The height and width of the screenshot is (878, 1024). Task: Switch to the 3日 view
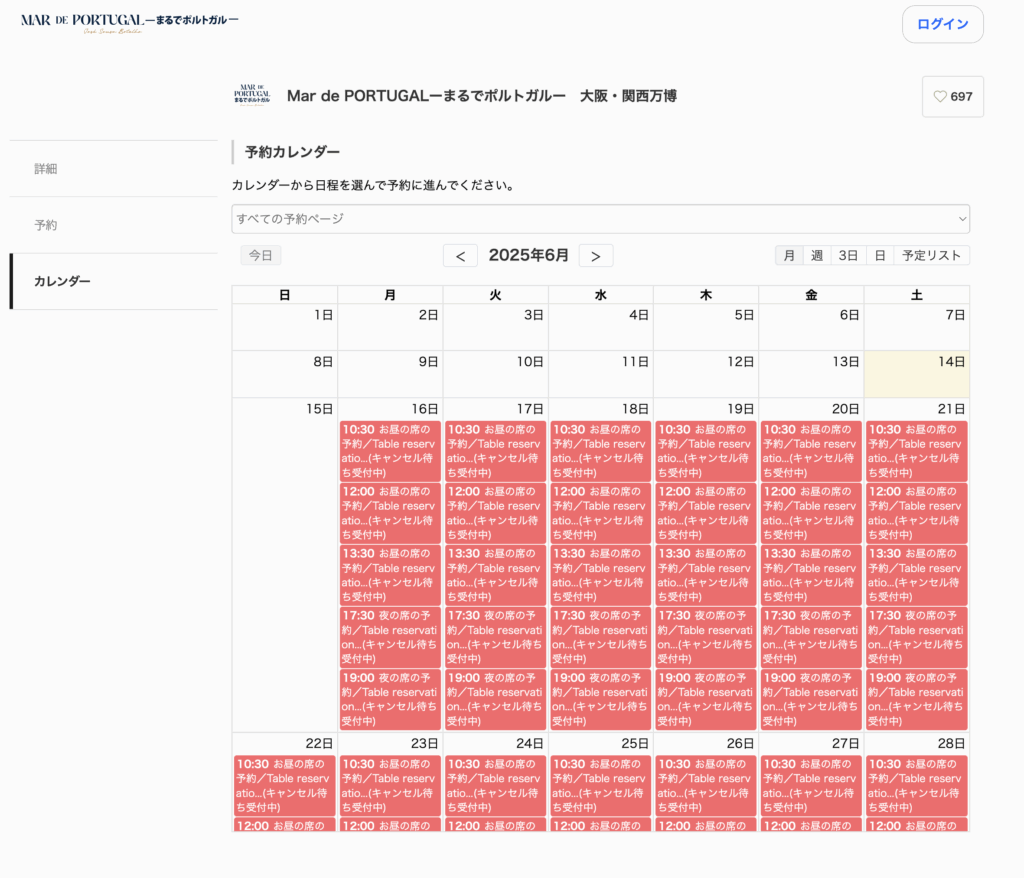tap(848, 255)
